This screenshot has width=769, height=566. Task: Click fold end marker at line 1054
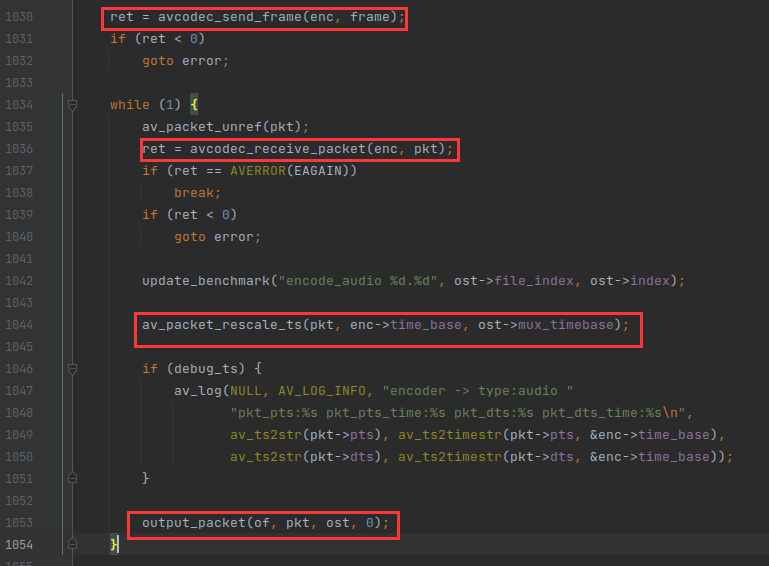pos(72,545)
